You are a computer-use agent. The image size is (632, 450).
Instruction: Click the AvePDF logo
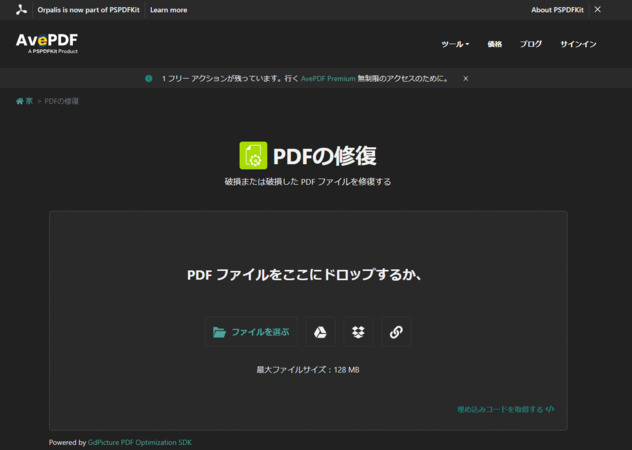46,43
